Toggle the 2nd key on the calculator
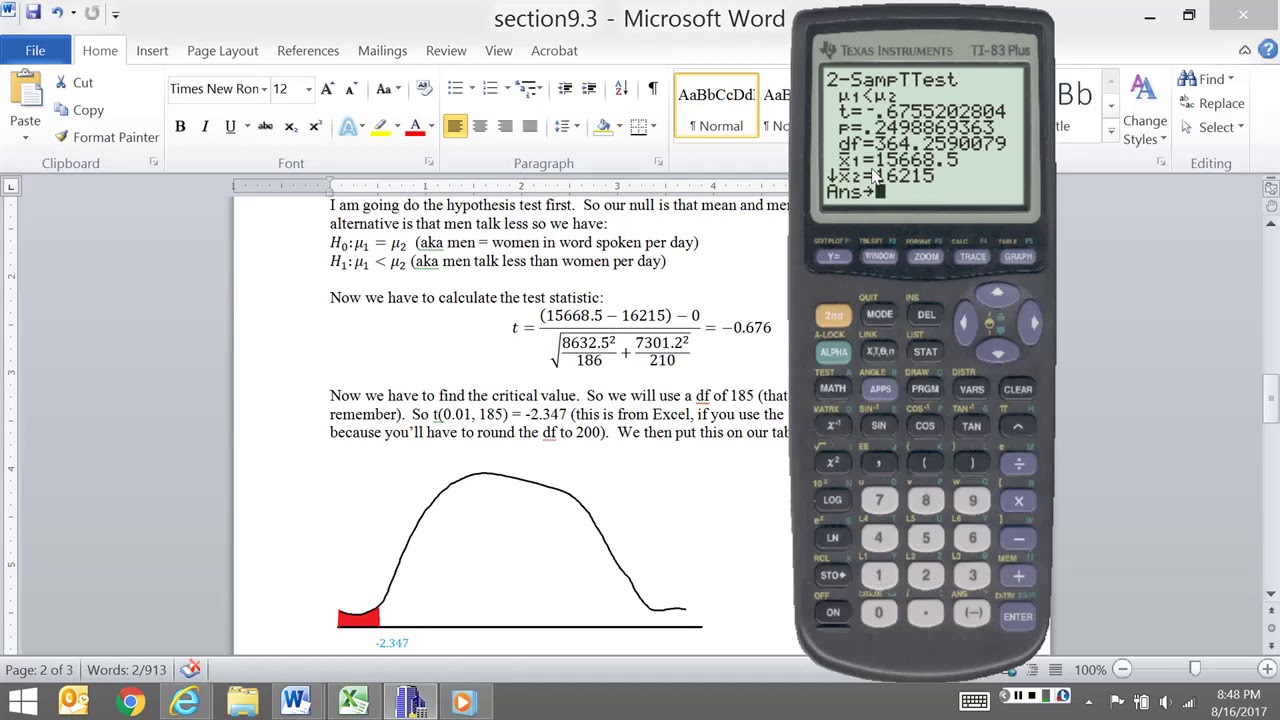Image resolution: width=1280 pixels, height=720 pixels. coord(833,315)
